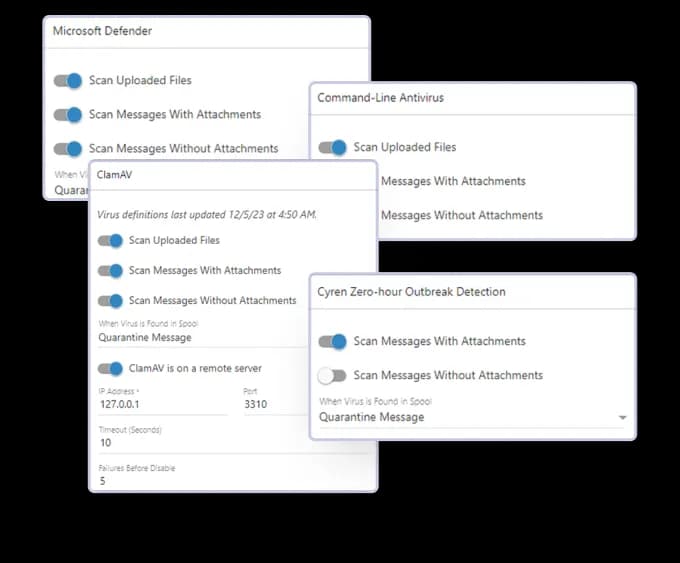This screenshot has width=680, height=563.
Task: Click the Failures Before Disable field
Action: (230, 480)
